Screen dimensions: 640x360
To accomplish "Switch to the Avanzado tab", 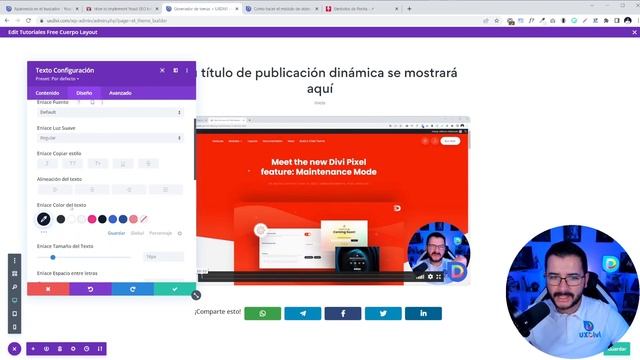I will (x=120, y=93).
